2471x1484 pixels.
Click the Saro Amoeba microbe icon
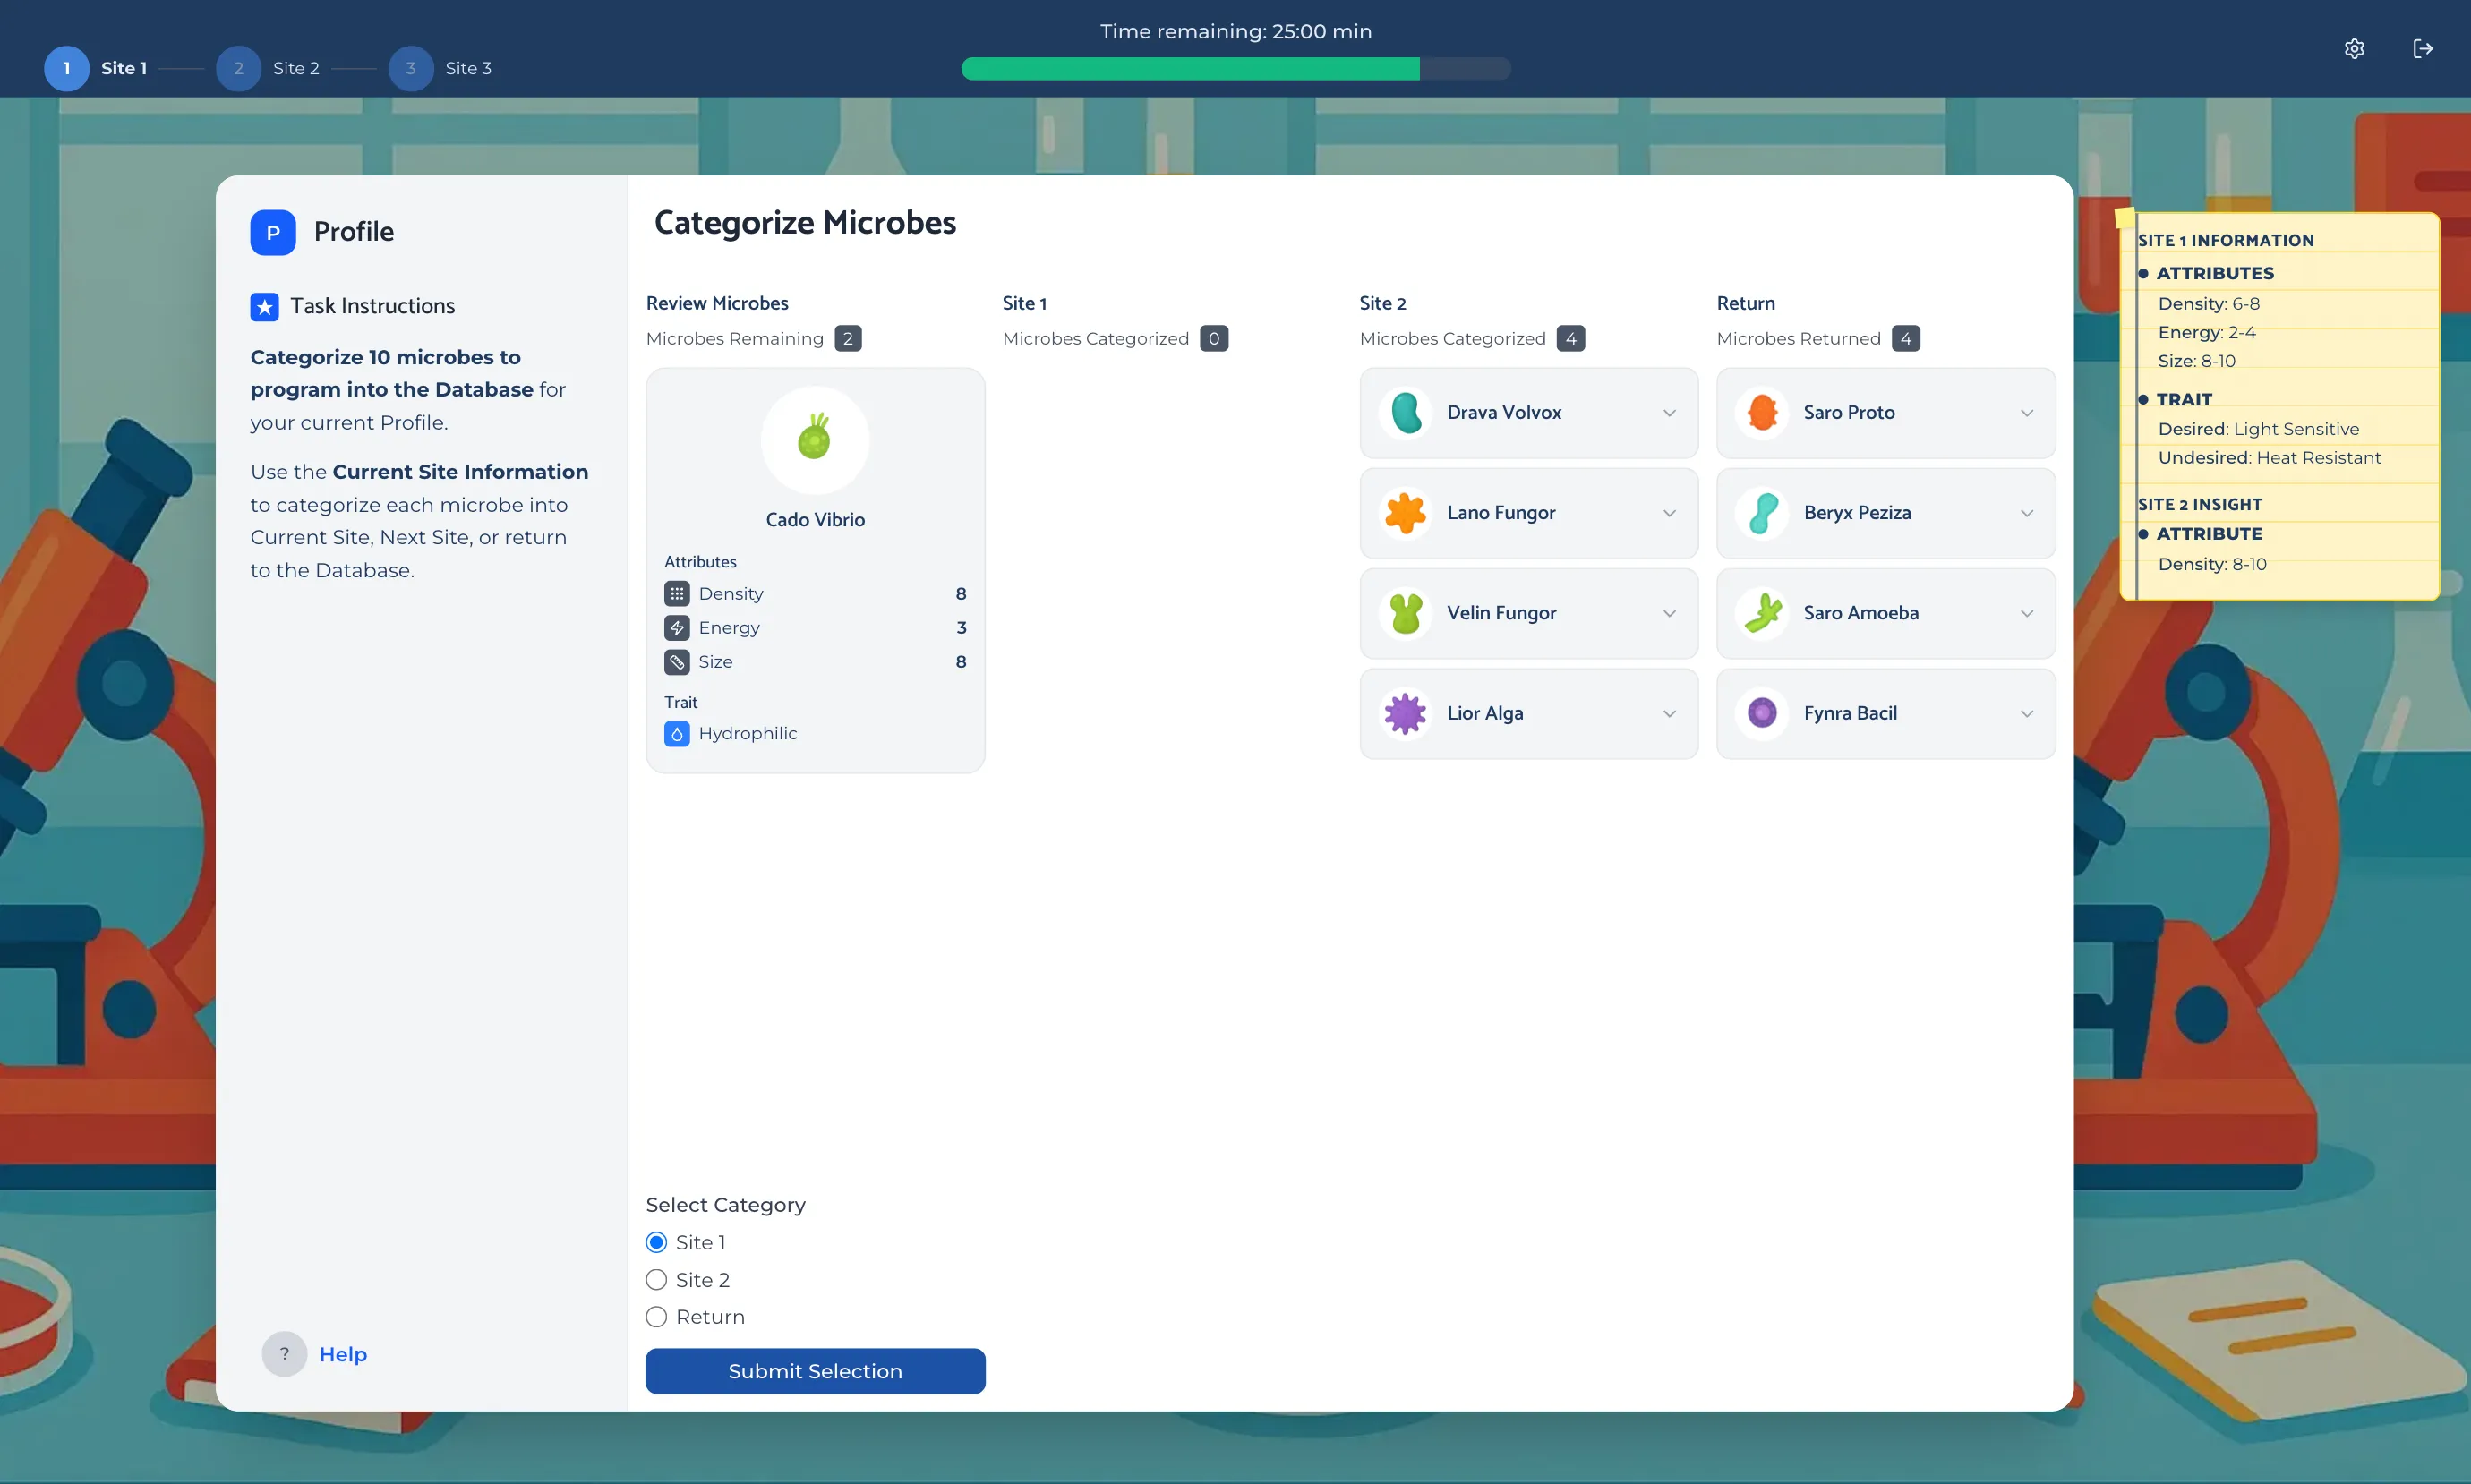click(x=1762, y=613)
